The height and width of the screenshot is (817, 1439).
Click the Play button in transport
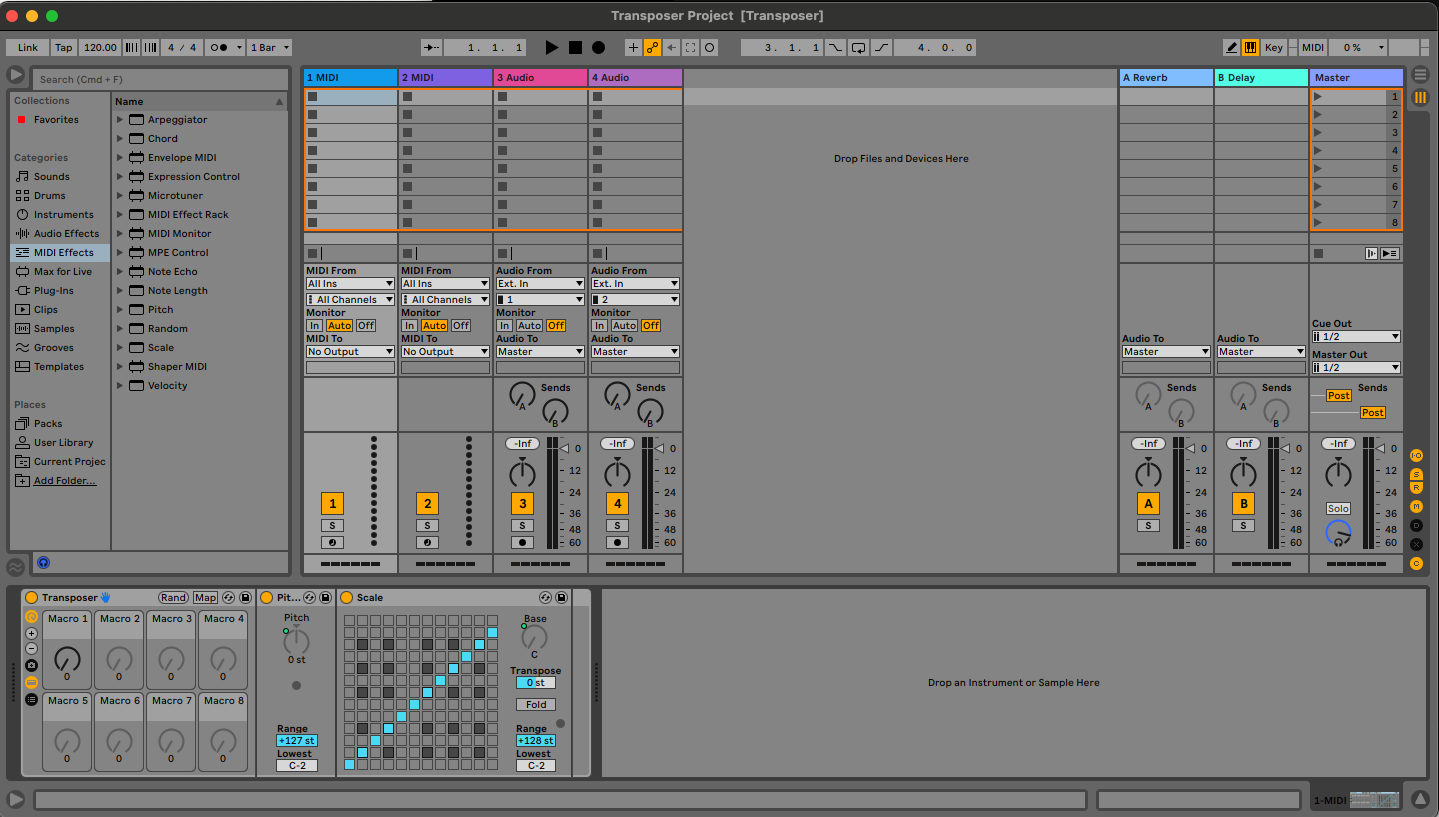click(552, 47)
